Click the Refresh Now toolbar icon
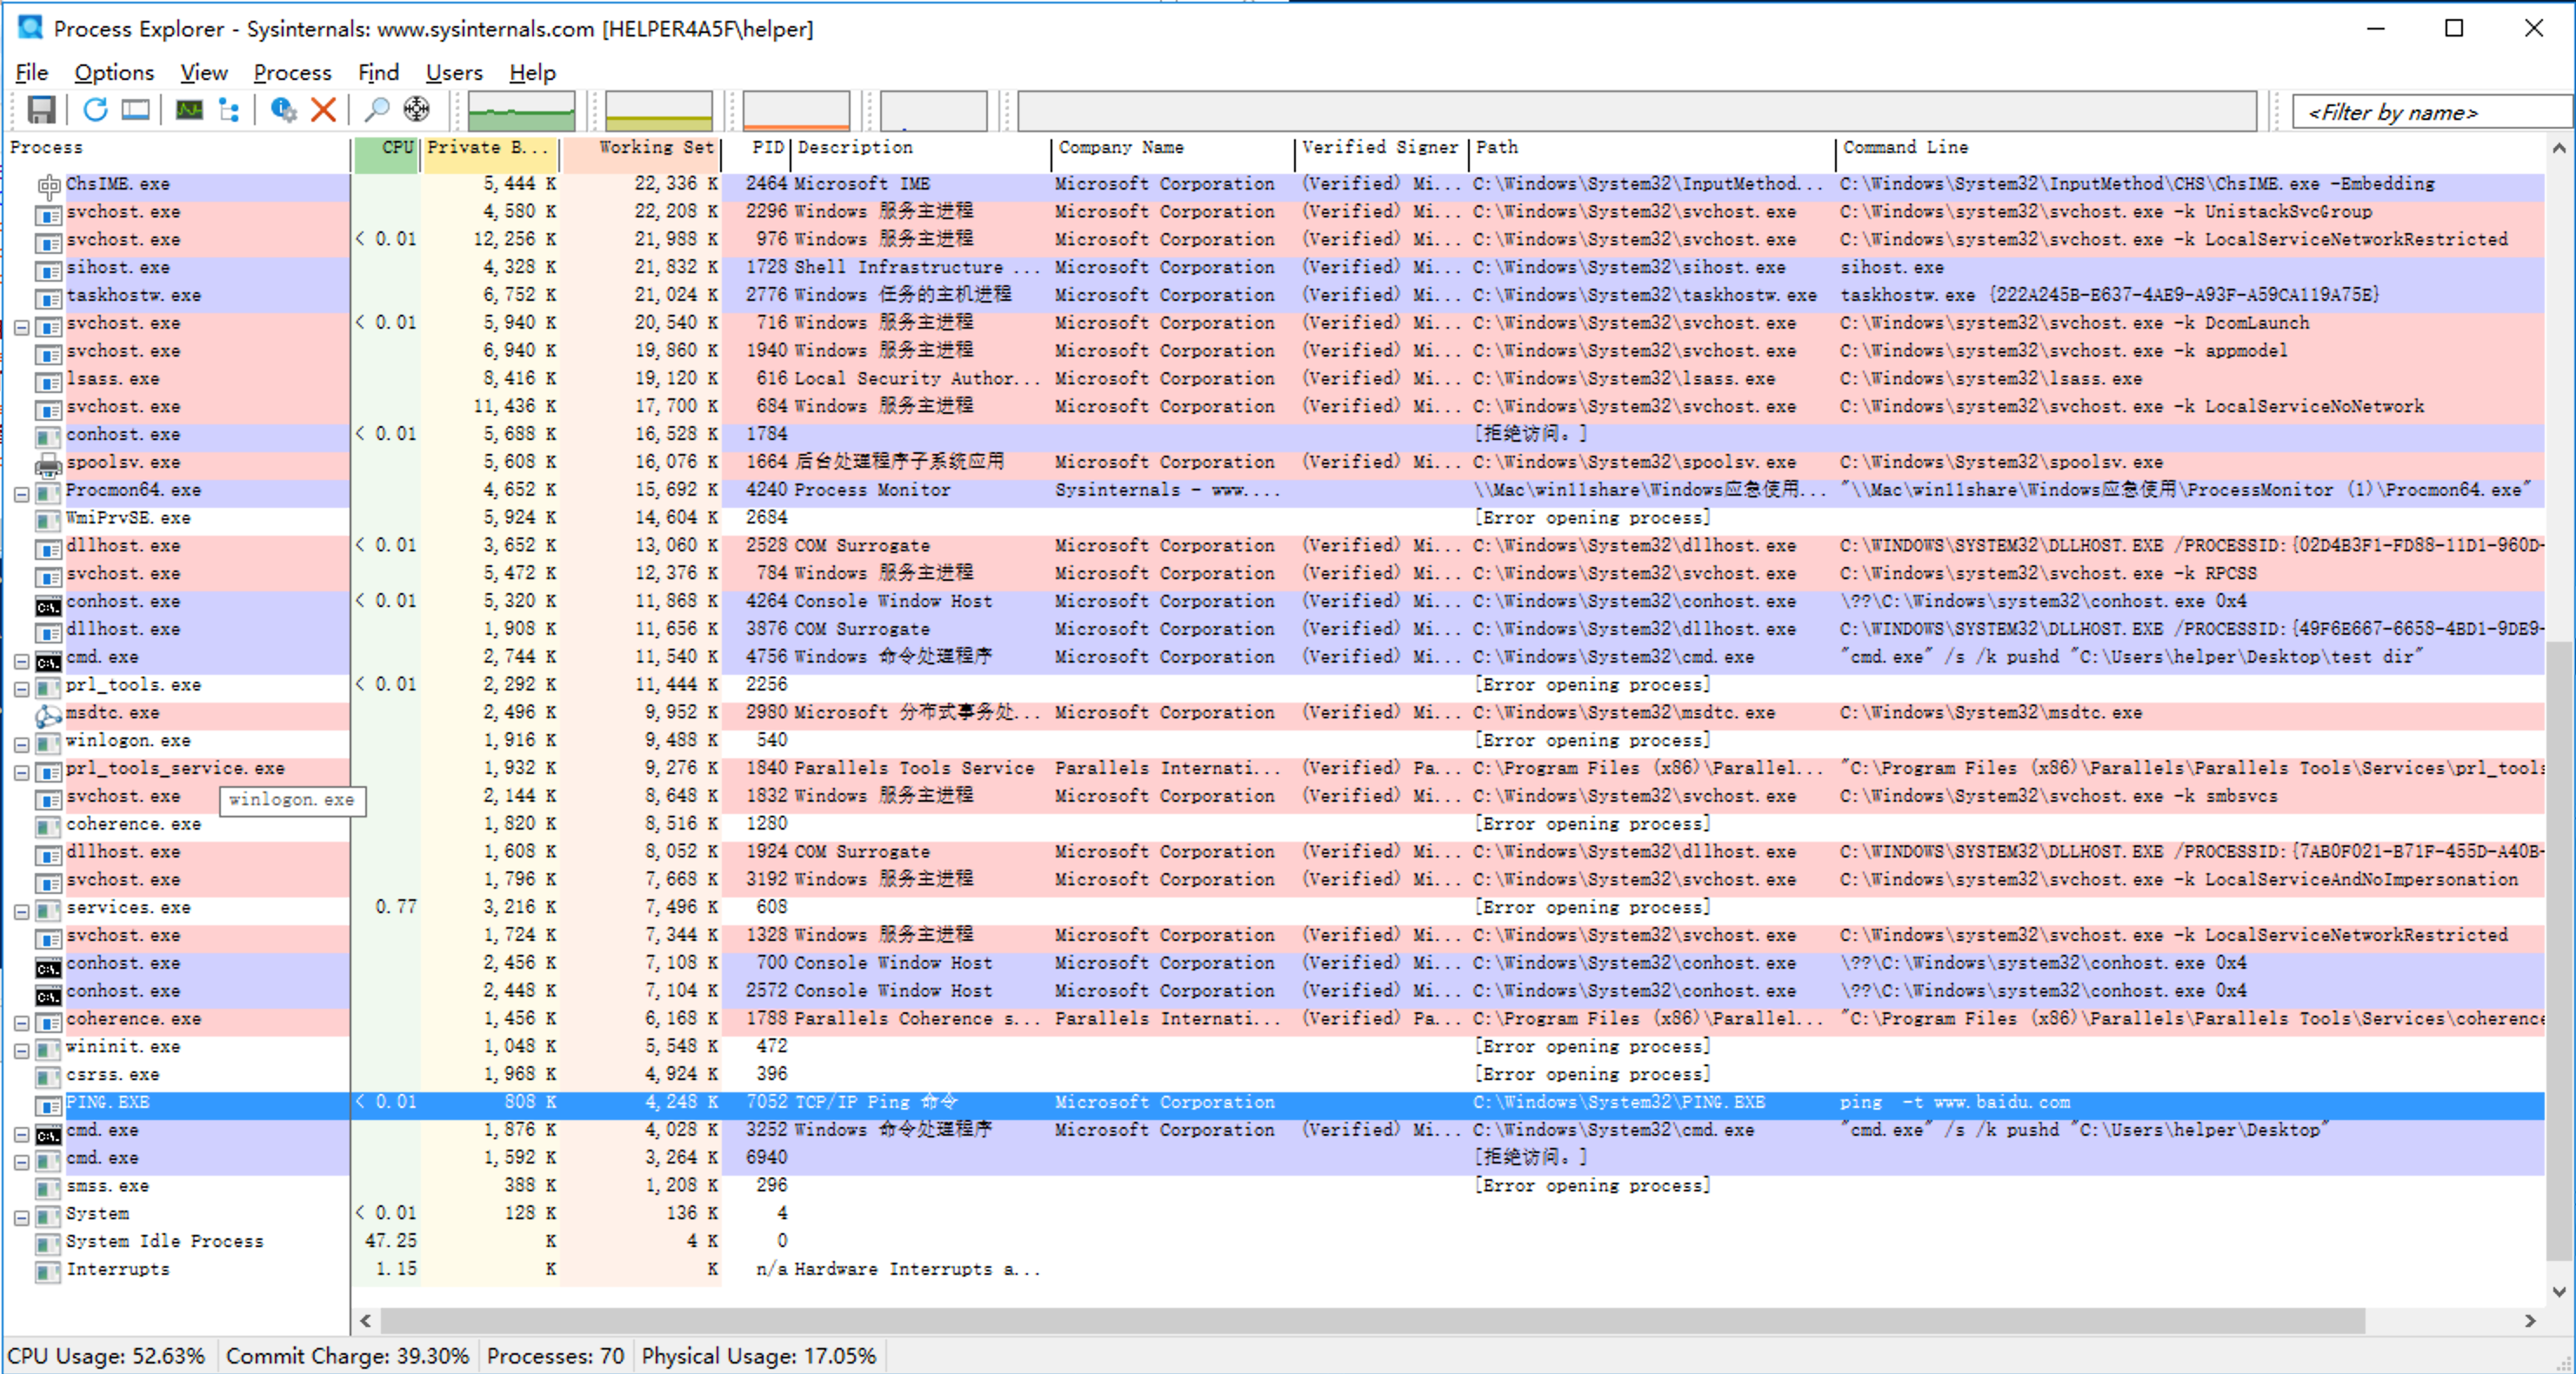The height and width of the screenshot is (1374, 2576). click(95, 110)
